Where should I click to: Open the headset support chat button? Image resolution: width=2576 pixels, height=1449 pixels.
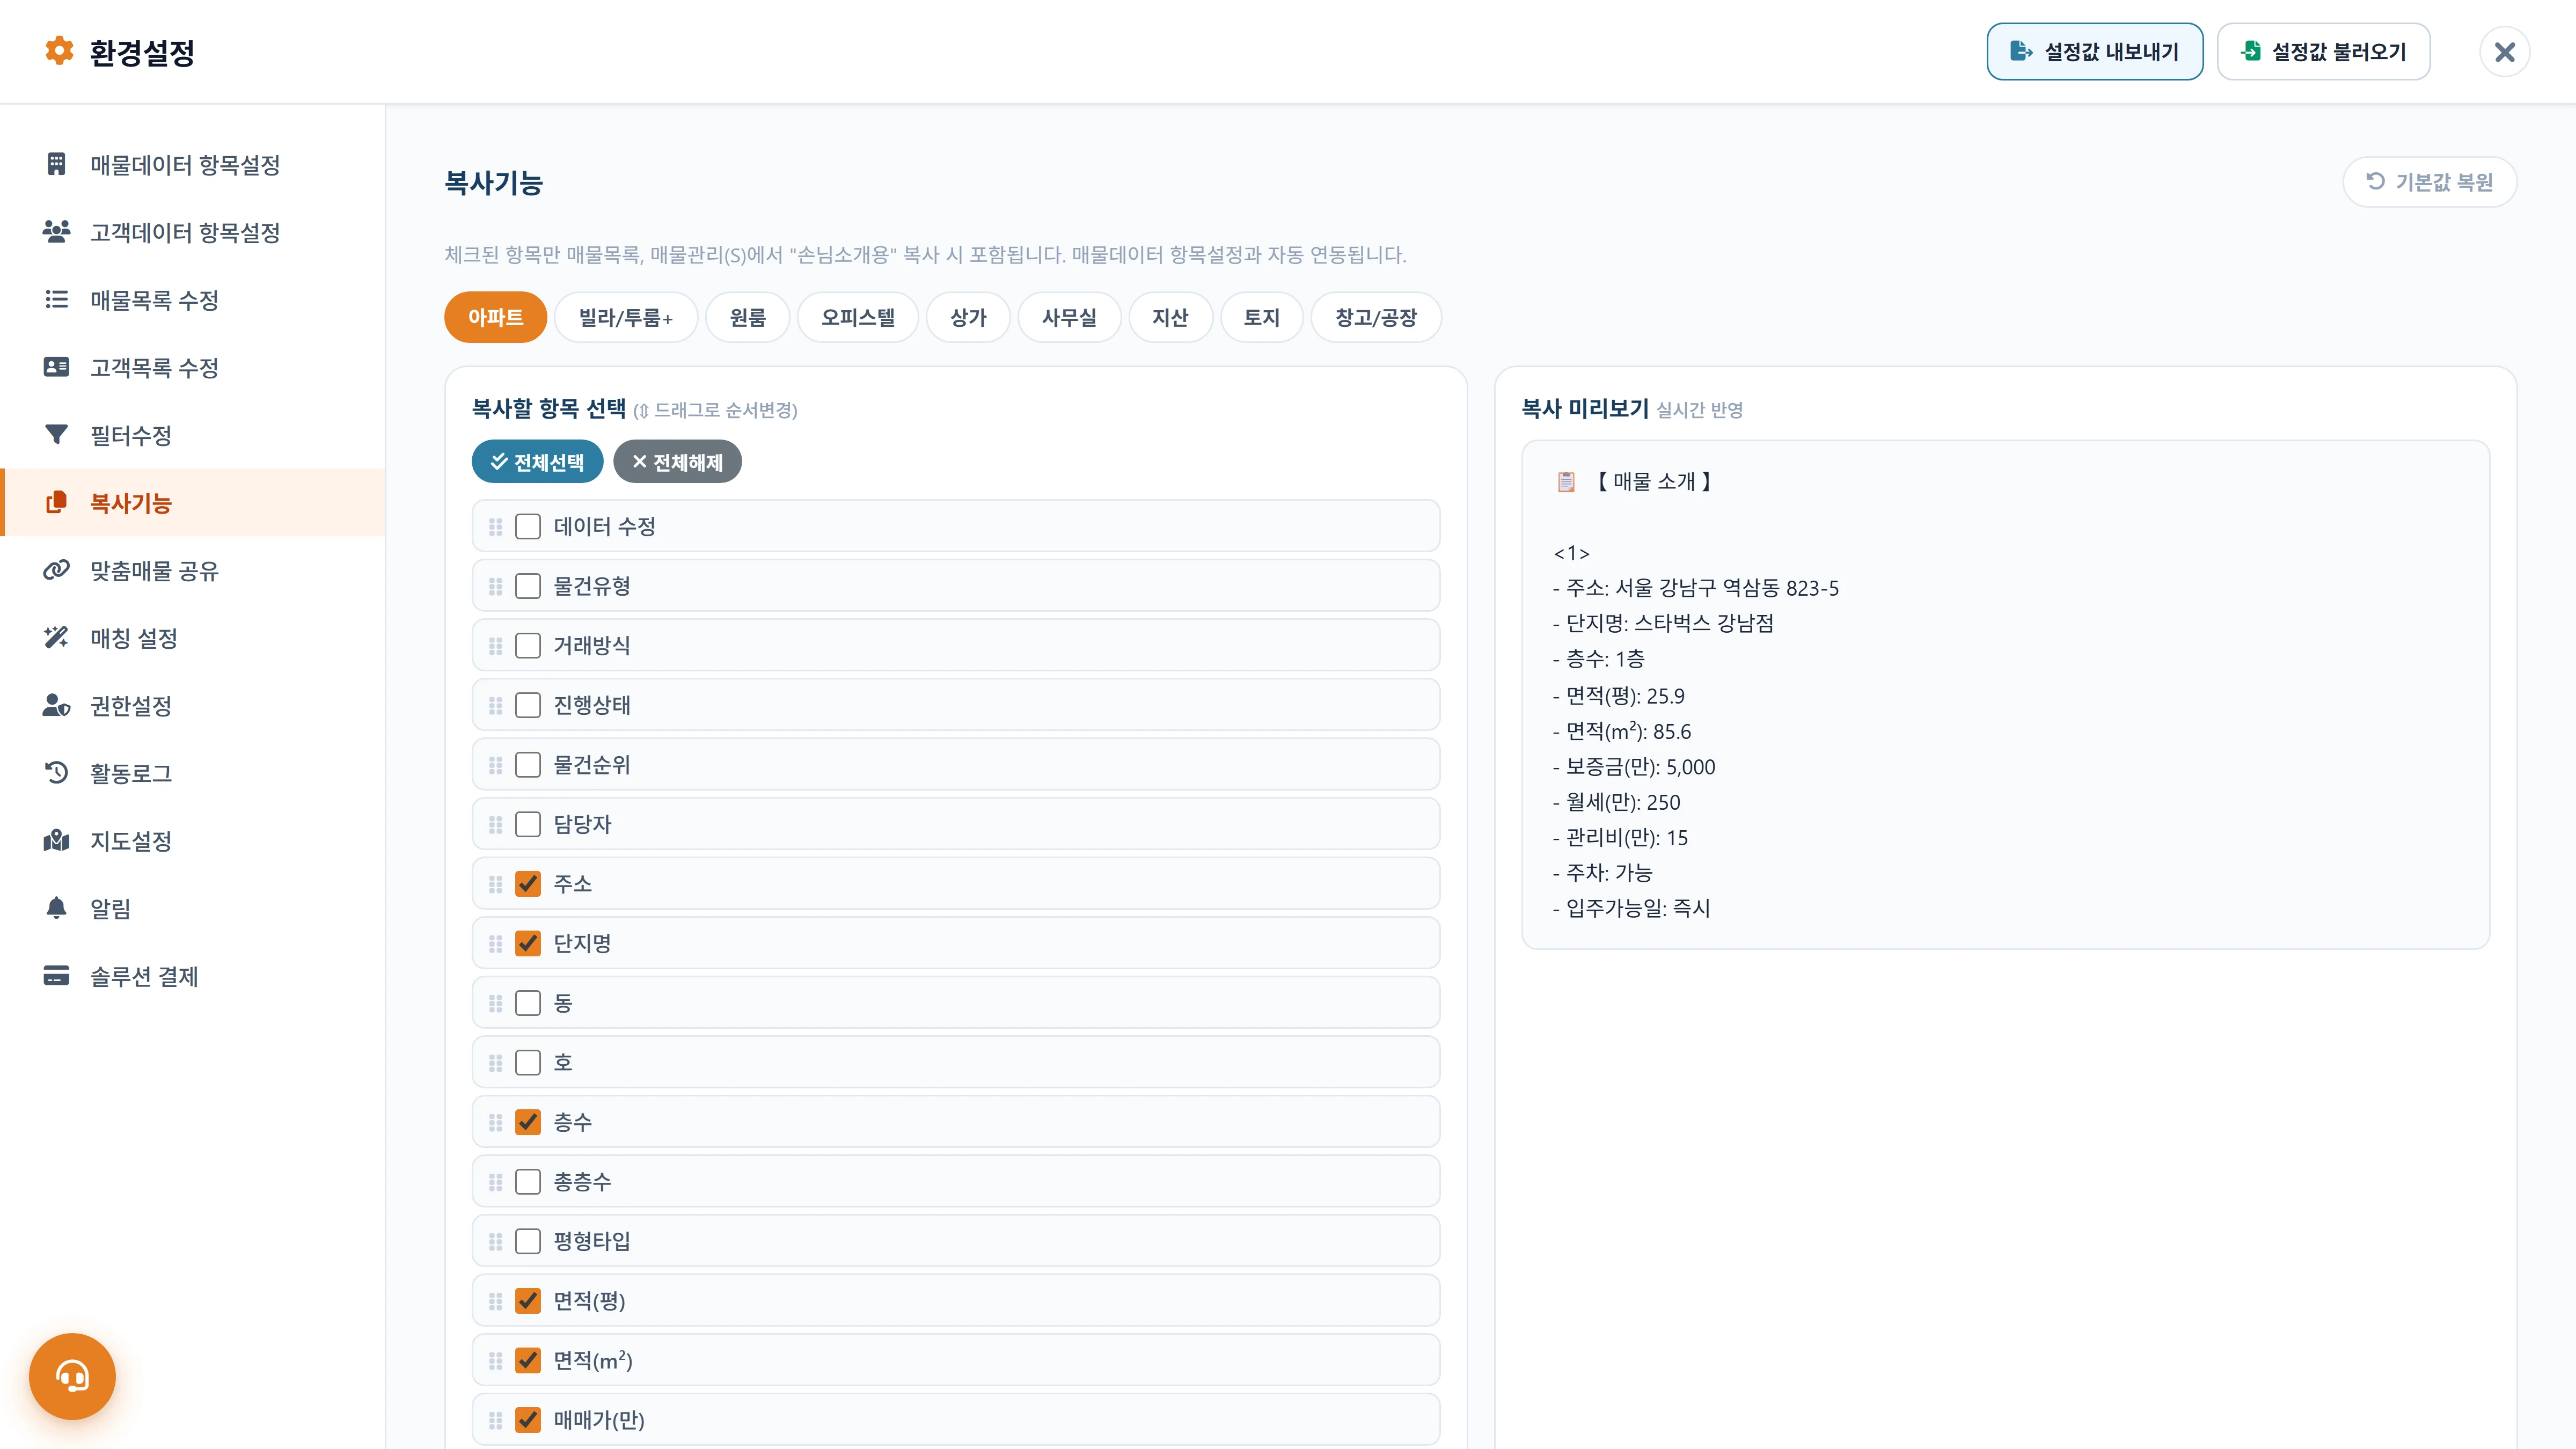(72, 1376)
